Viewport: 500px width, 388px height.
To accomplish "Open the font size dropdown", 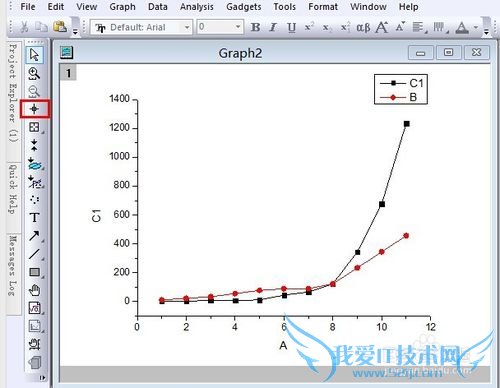I will [x=238, y=27].
